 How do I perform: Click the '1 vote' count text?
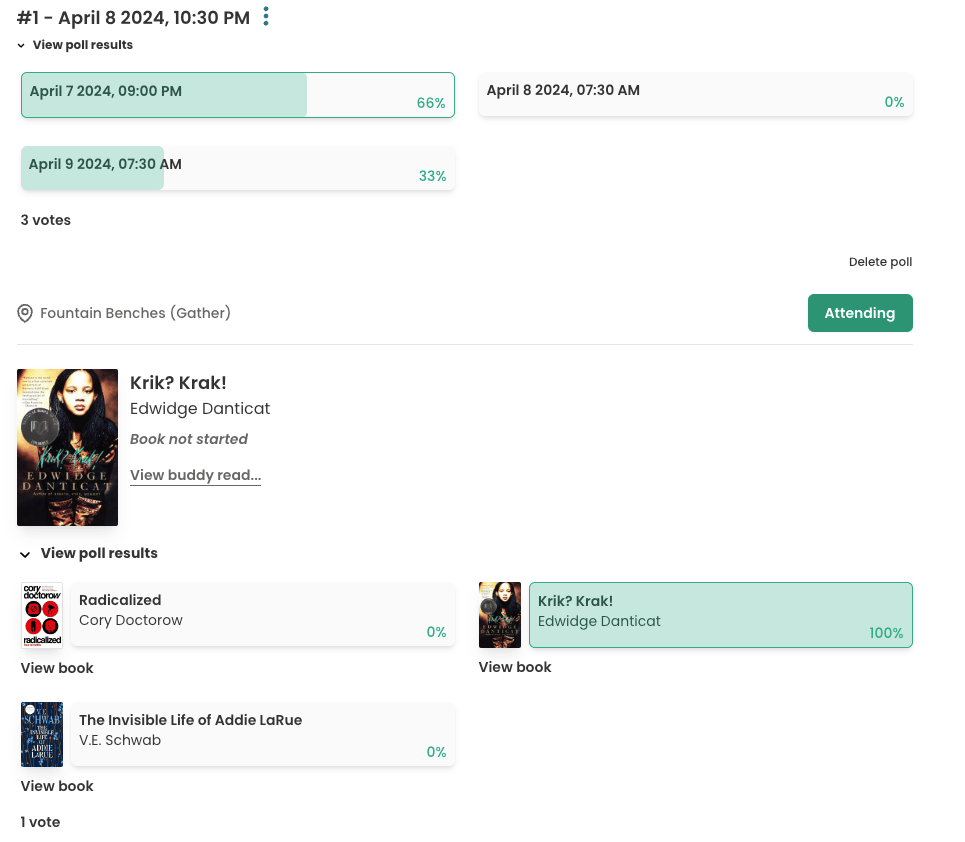click(40, 822)
